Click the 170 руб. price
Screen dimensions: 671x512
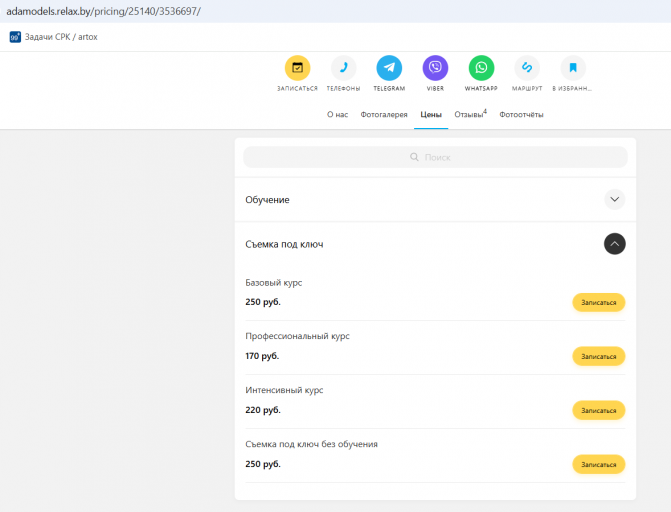(x=262, y=356)
